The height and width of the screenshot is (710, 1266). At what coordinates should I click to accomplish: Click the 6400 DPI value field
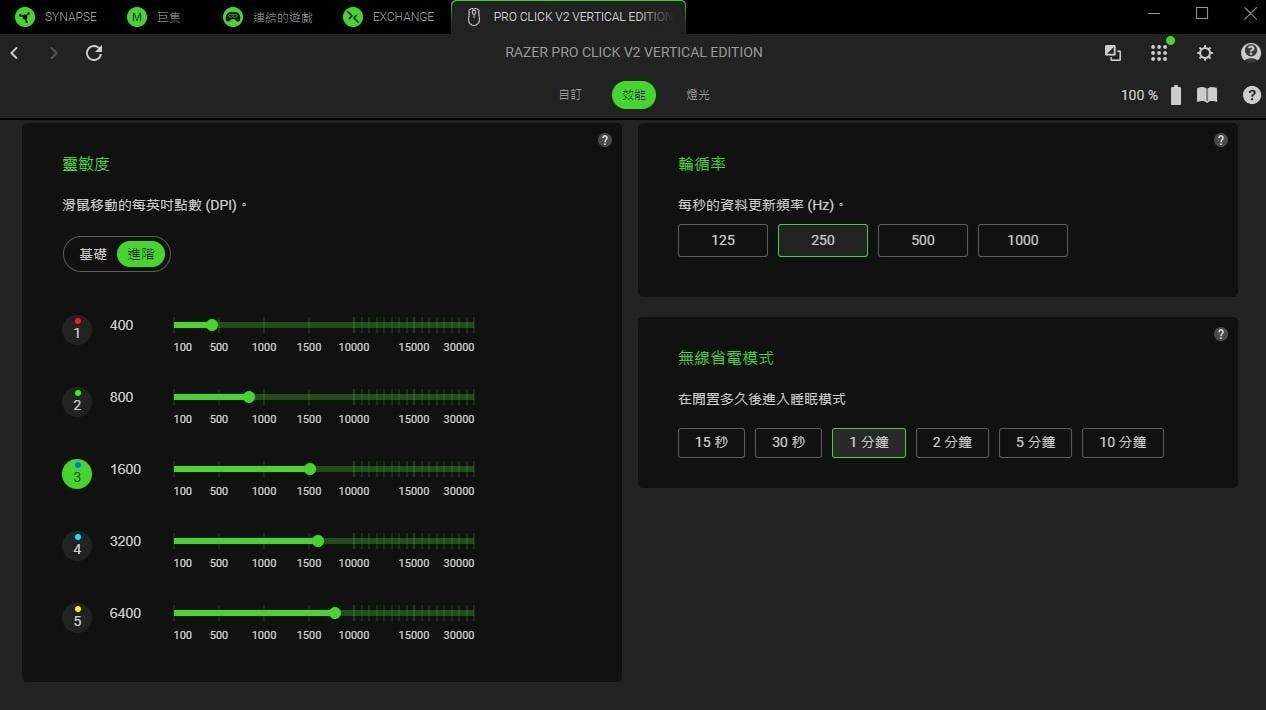[x=125, y=613]
